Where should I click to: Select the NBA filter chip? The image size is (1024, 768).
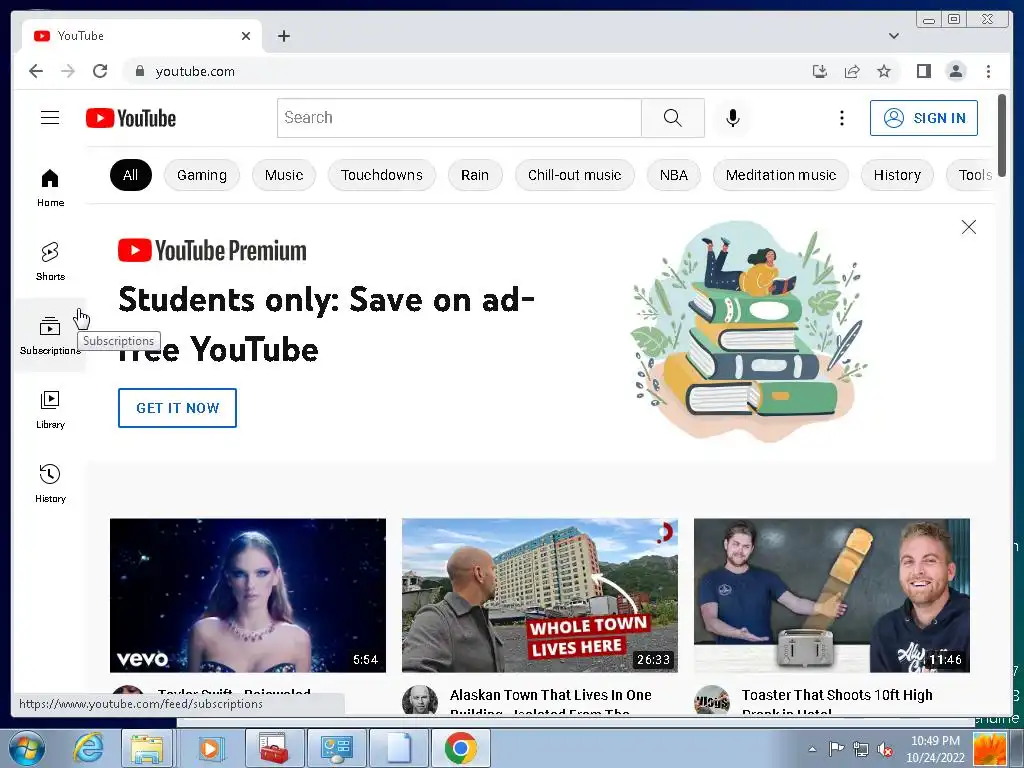coord(673,175)
